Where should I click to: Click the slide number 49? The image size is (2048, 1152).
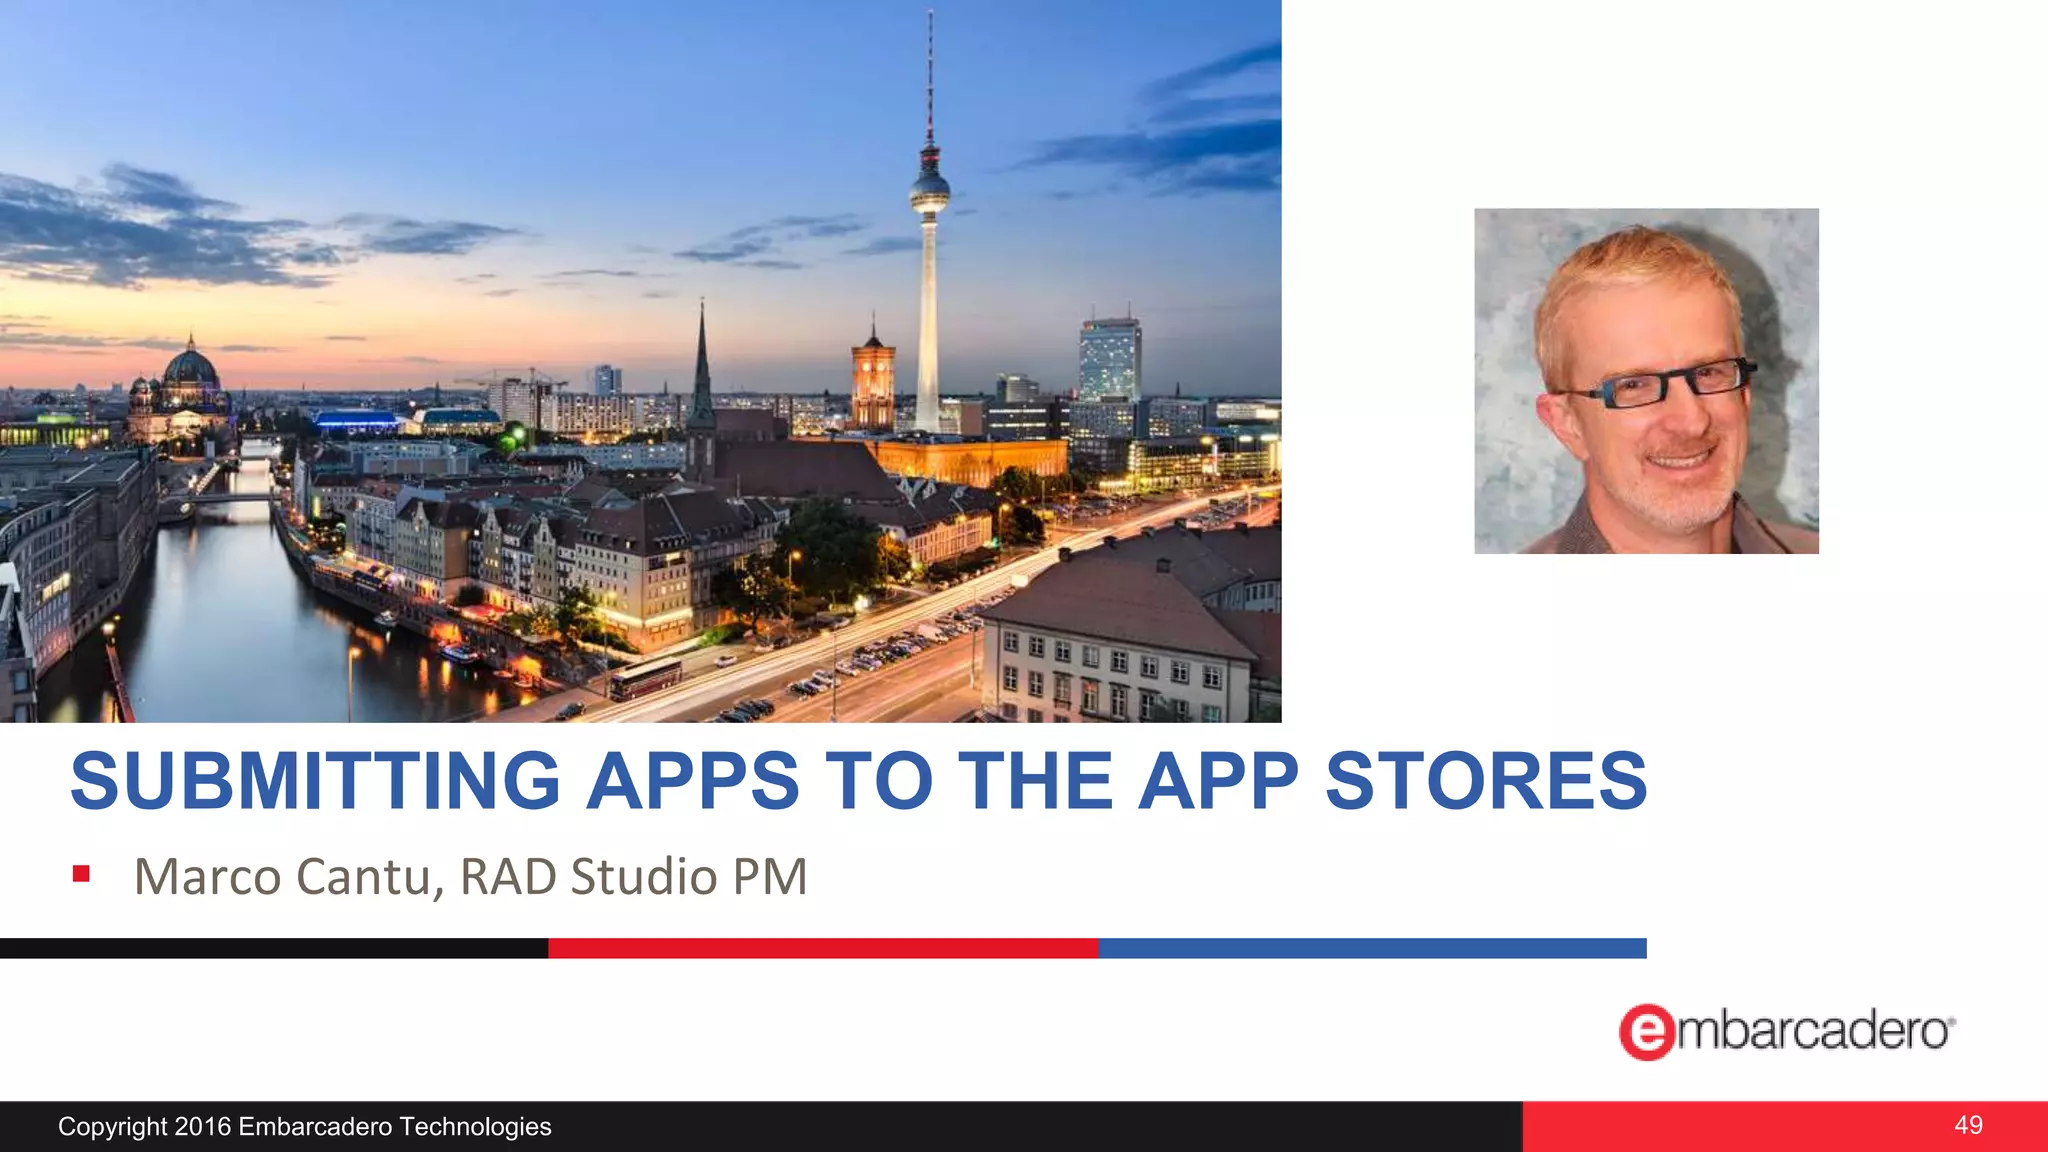(1968, 1125)
